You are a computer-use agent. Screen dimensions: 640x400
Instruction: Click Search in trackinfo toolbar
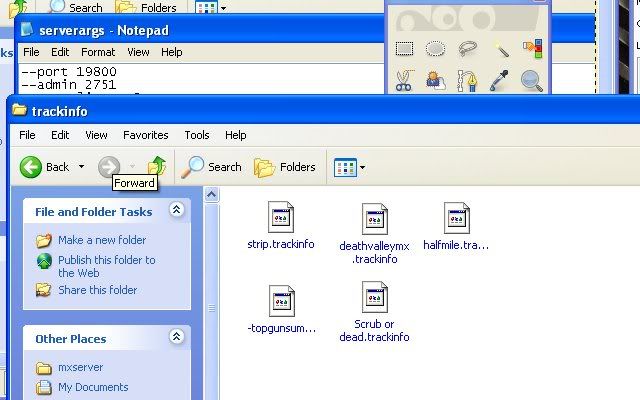[x=211, y=167]
